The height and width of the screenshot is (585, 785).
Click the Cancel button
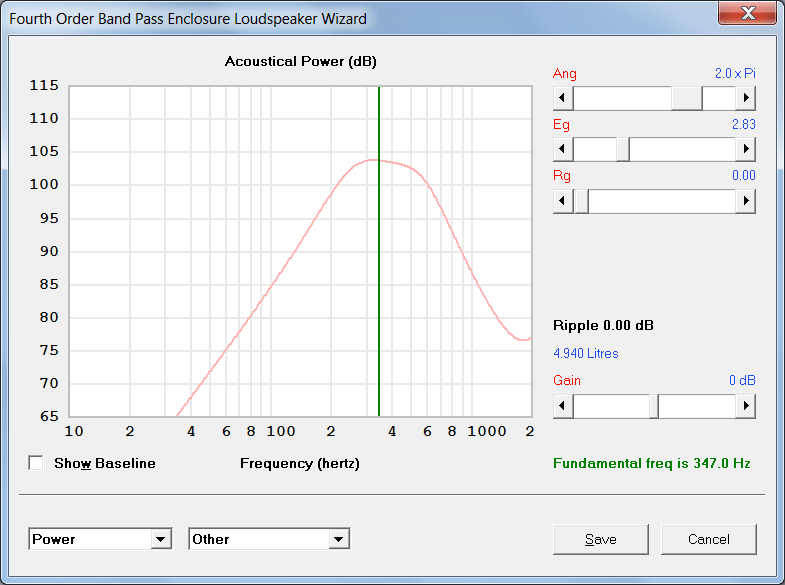pyautogui.click(x=708, y=539)
